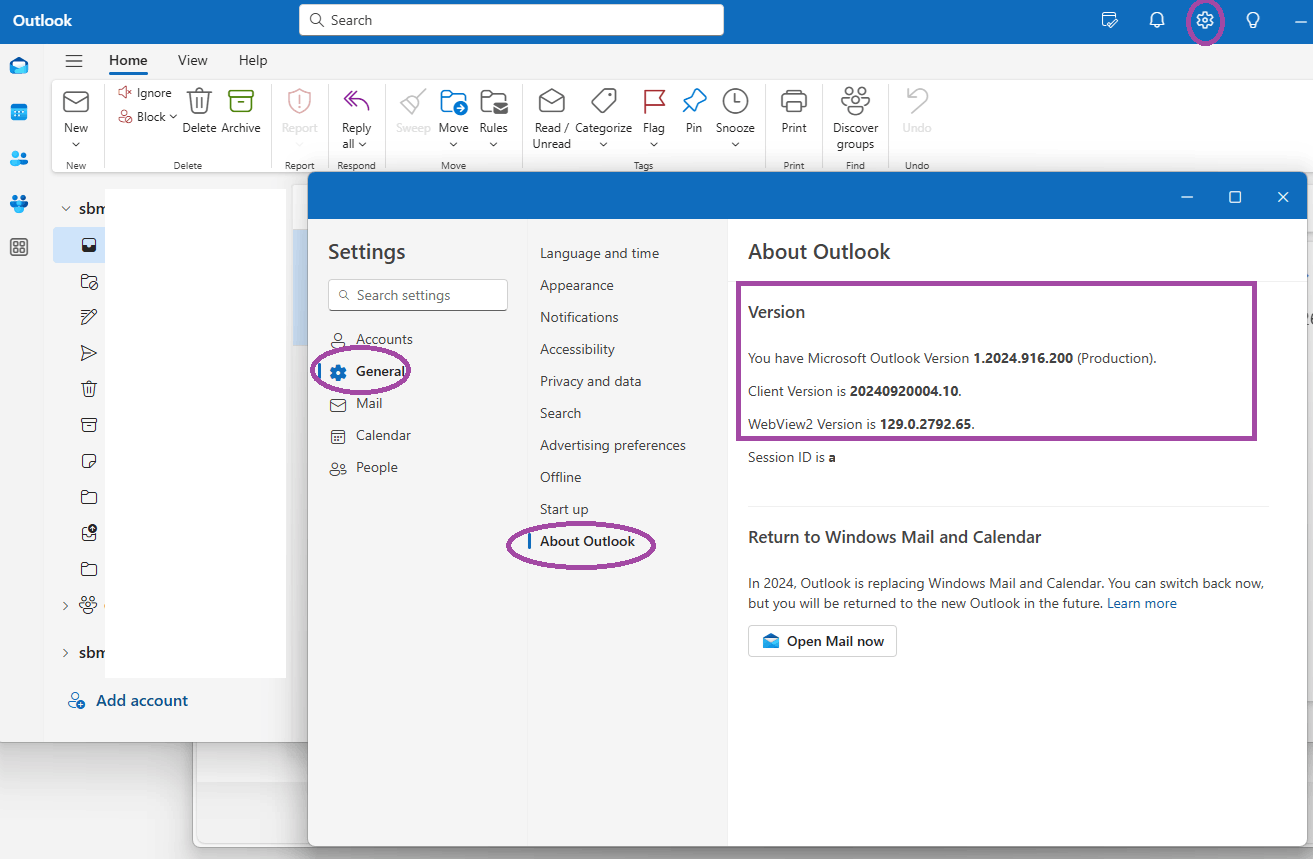
Task: Open the Snooze dropdown
Action: [x=735, y=145]
